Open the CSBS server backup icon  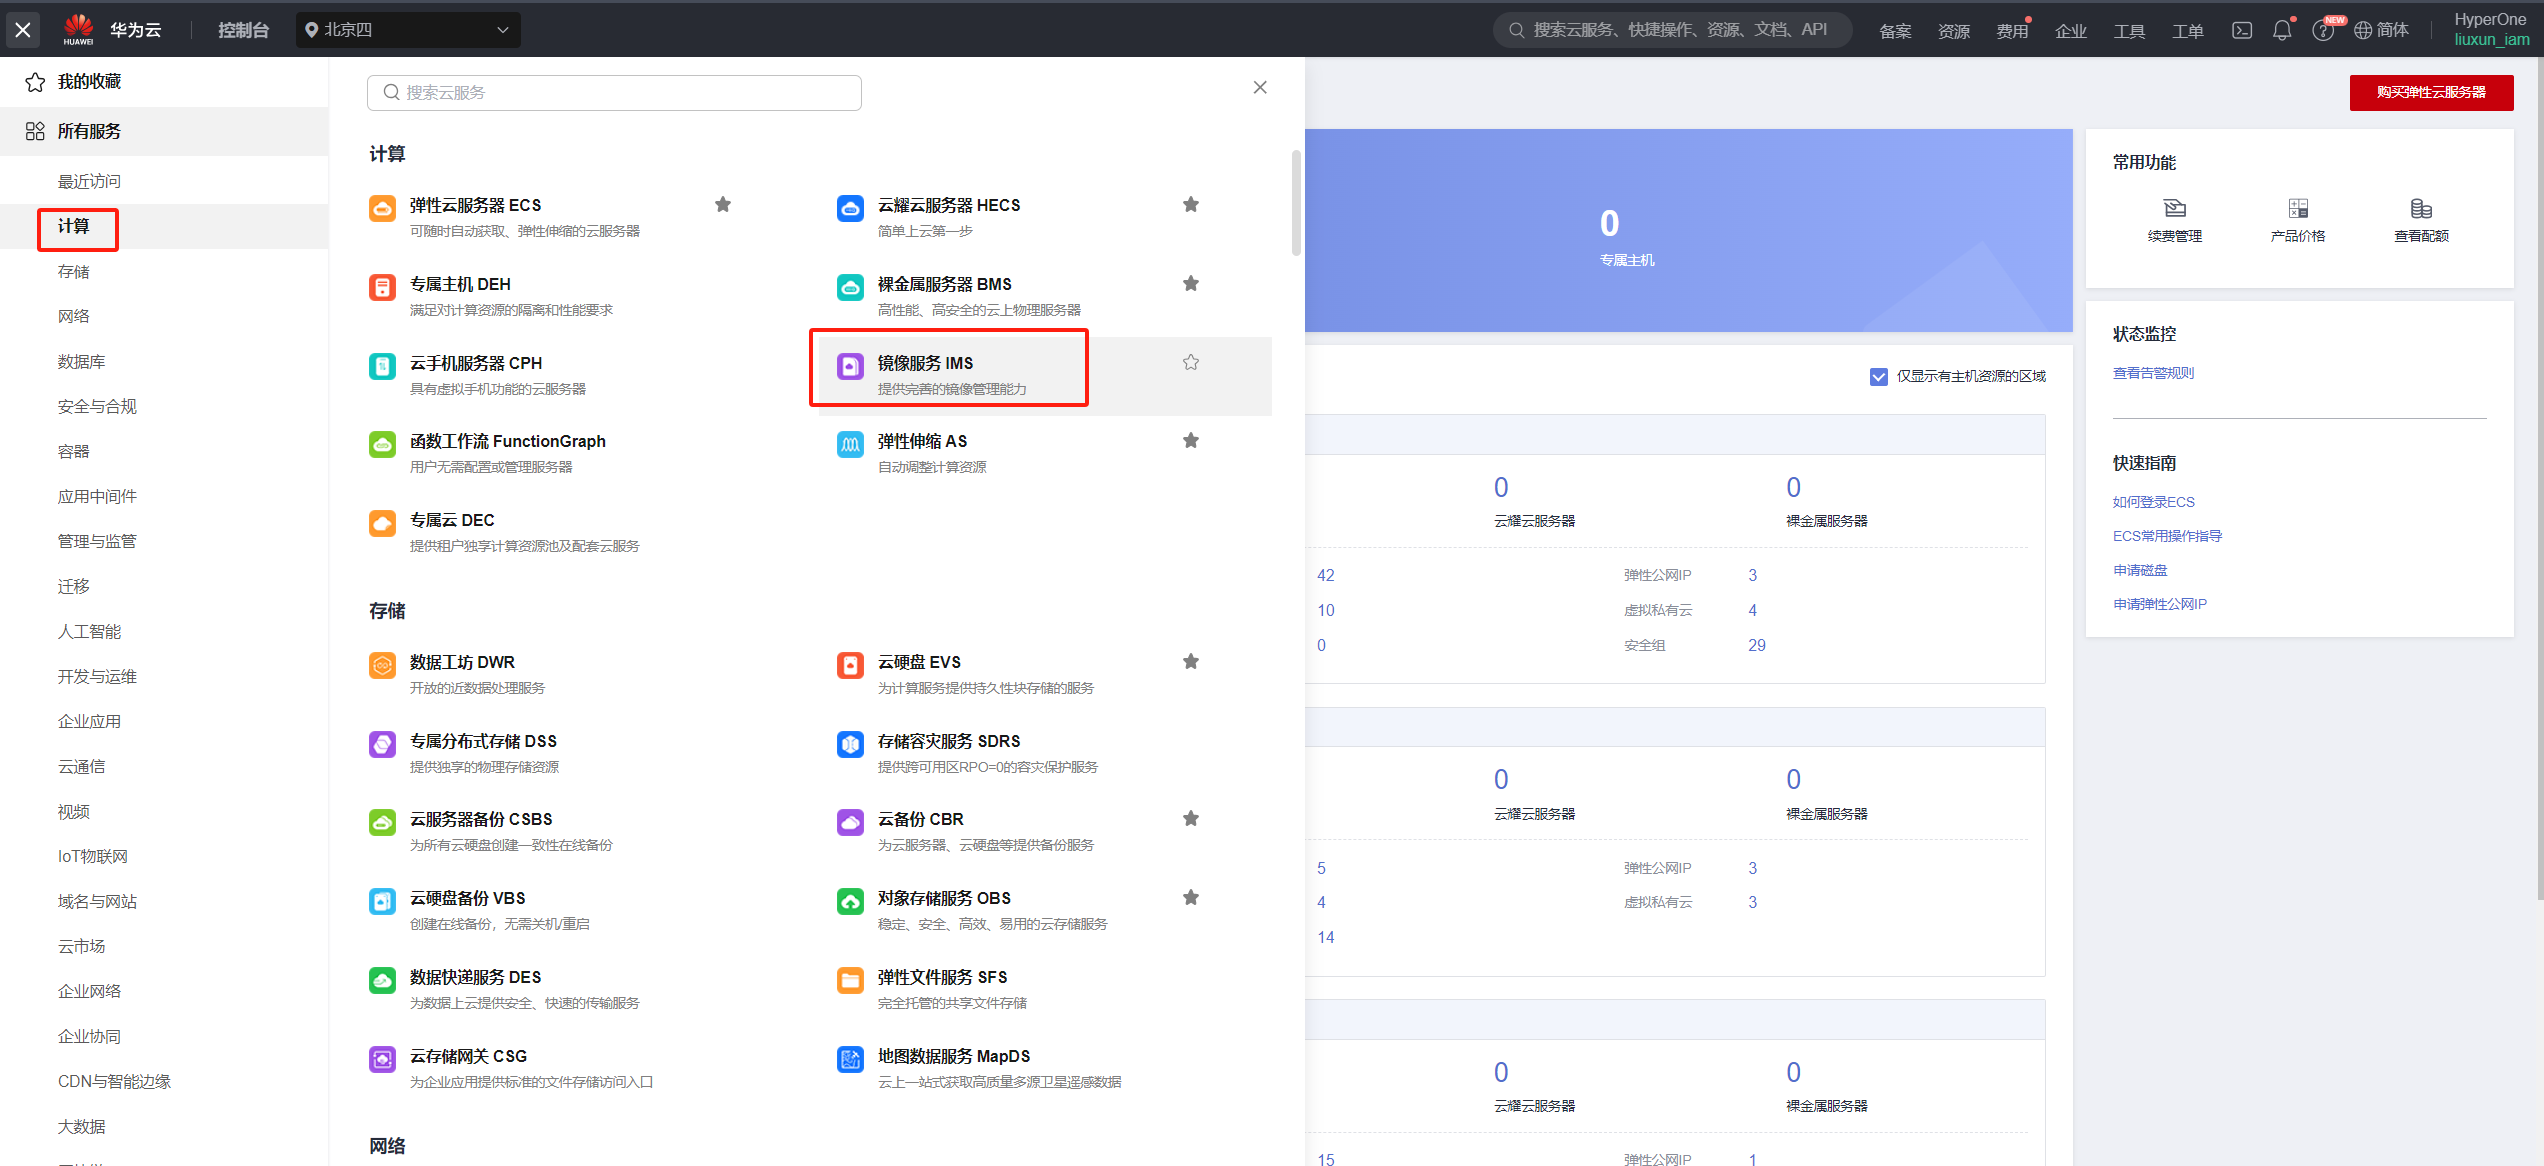382,822
